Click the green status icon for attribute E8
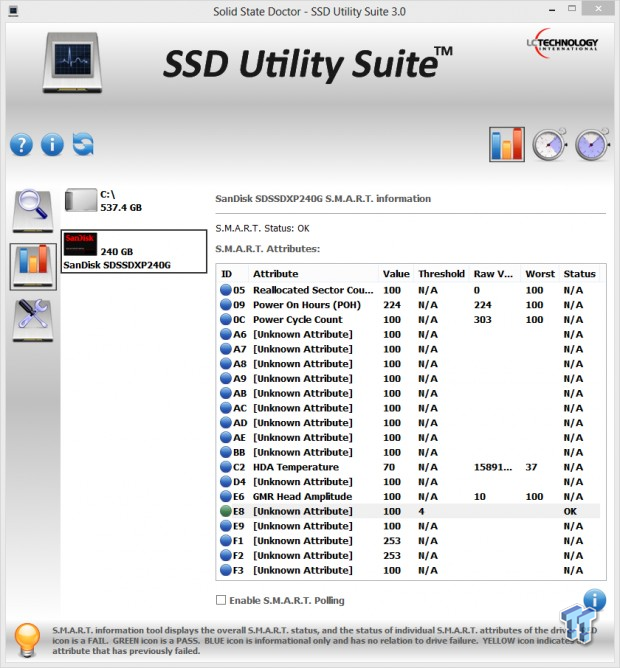620x668 pixels. (x=225, y=511)
